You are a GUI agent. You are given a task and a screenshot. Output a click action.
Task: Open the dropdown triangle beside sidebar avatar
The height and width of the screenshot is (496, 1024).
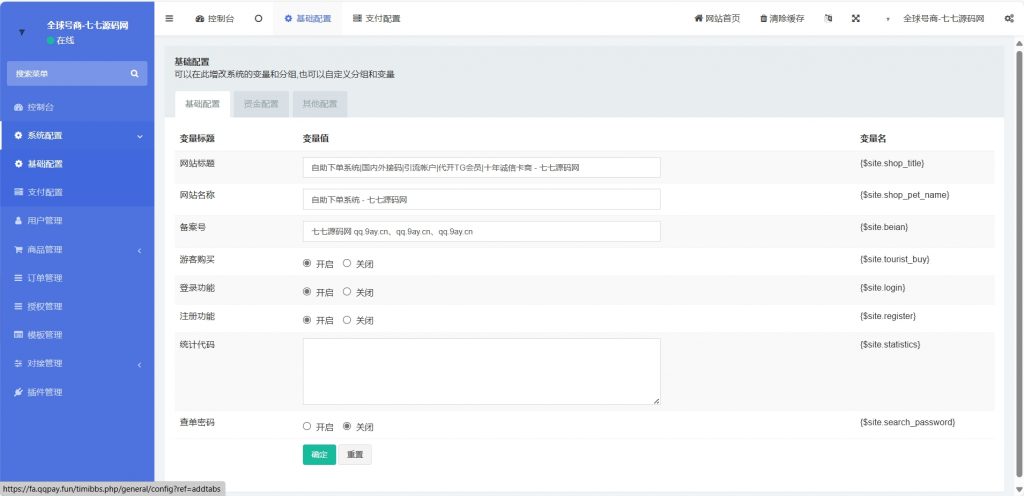[x=22, y=32]
